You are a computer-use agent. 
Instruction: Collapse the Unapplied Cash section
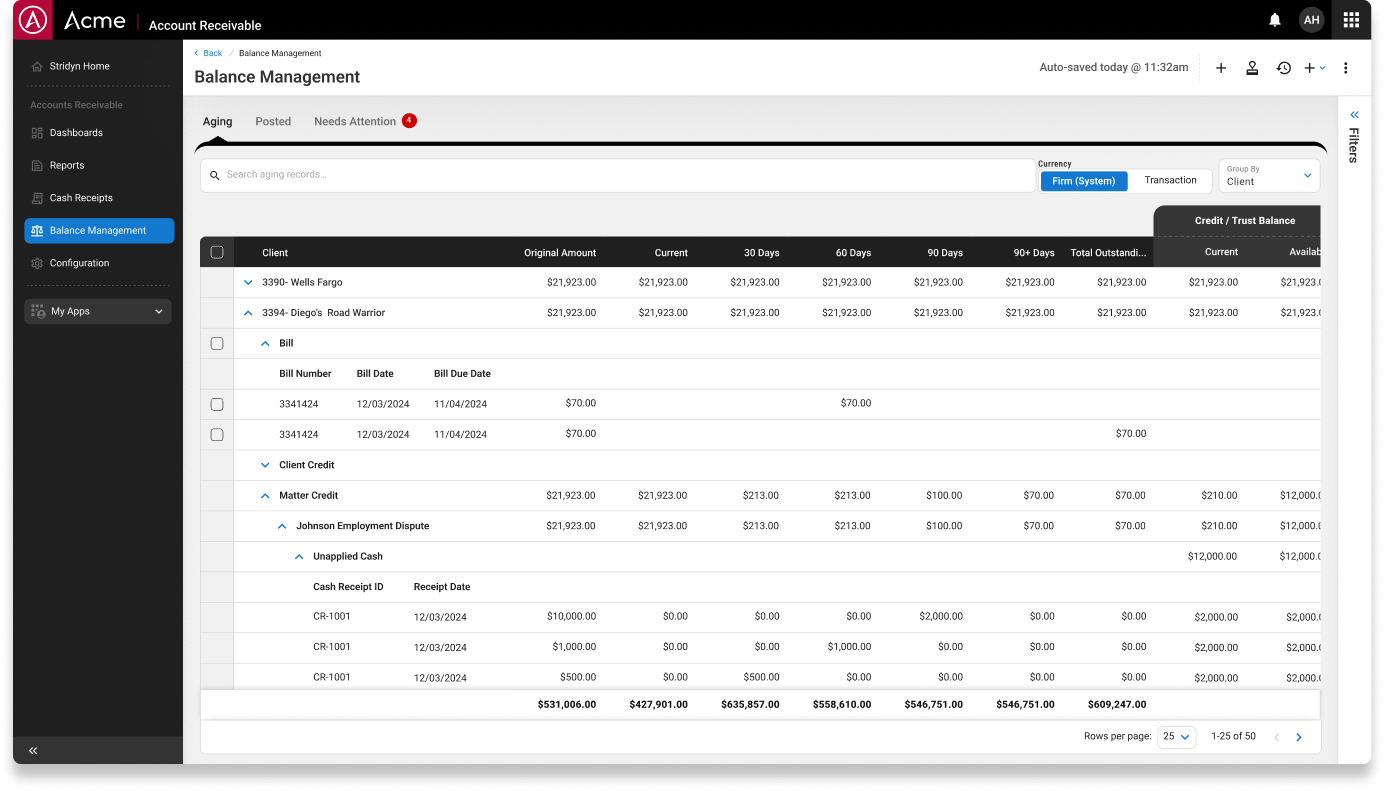[299, 556]
